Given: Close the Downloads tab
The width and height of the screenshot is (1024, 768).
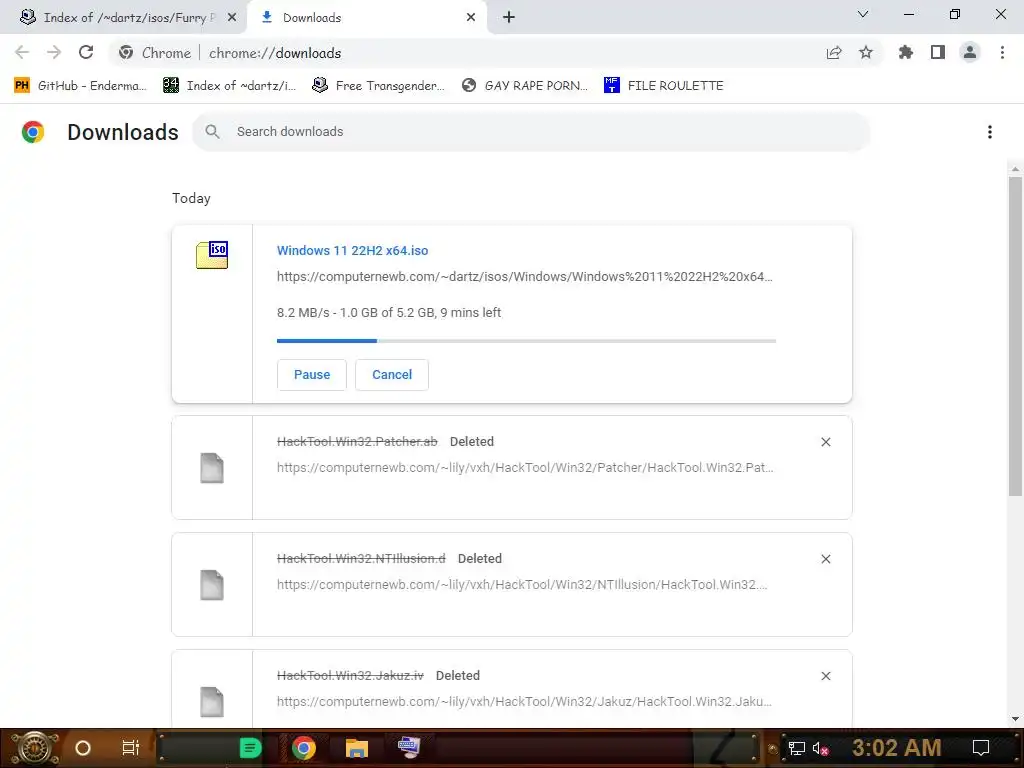Looking at the screenshot, I should pyautogui.click(x=471, y=18).
